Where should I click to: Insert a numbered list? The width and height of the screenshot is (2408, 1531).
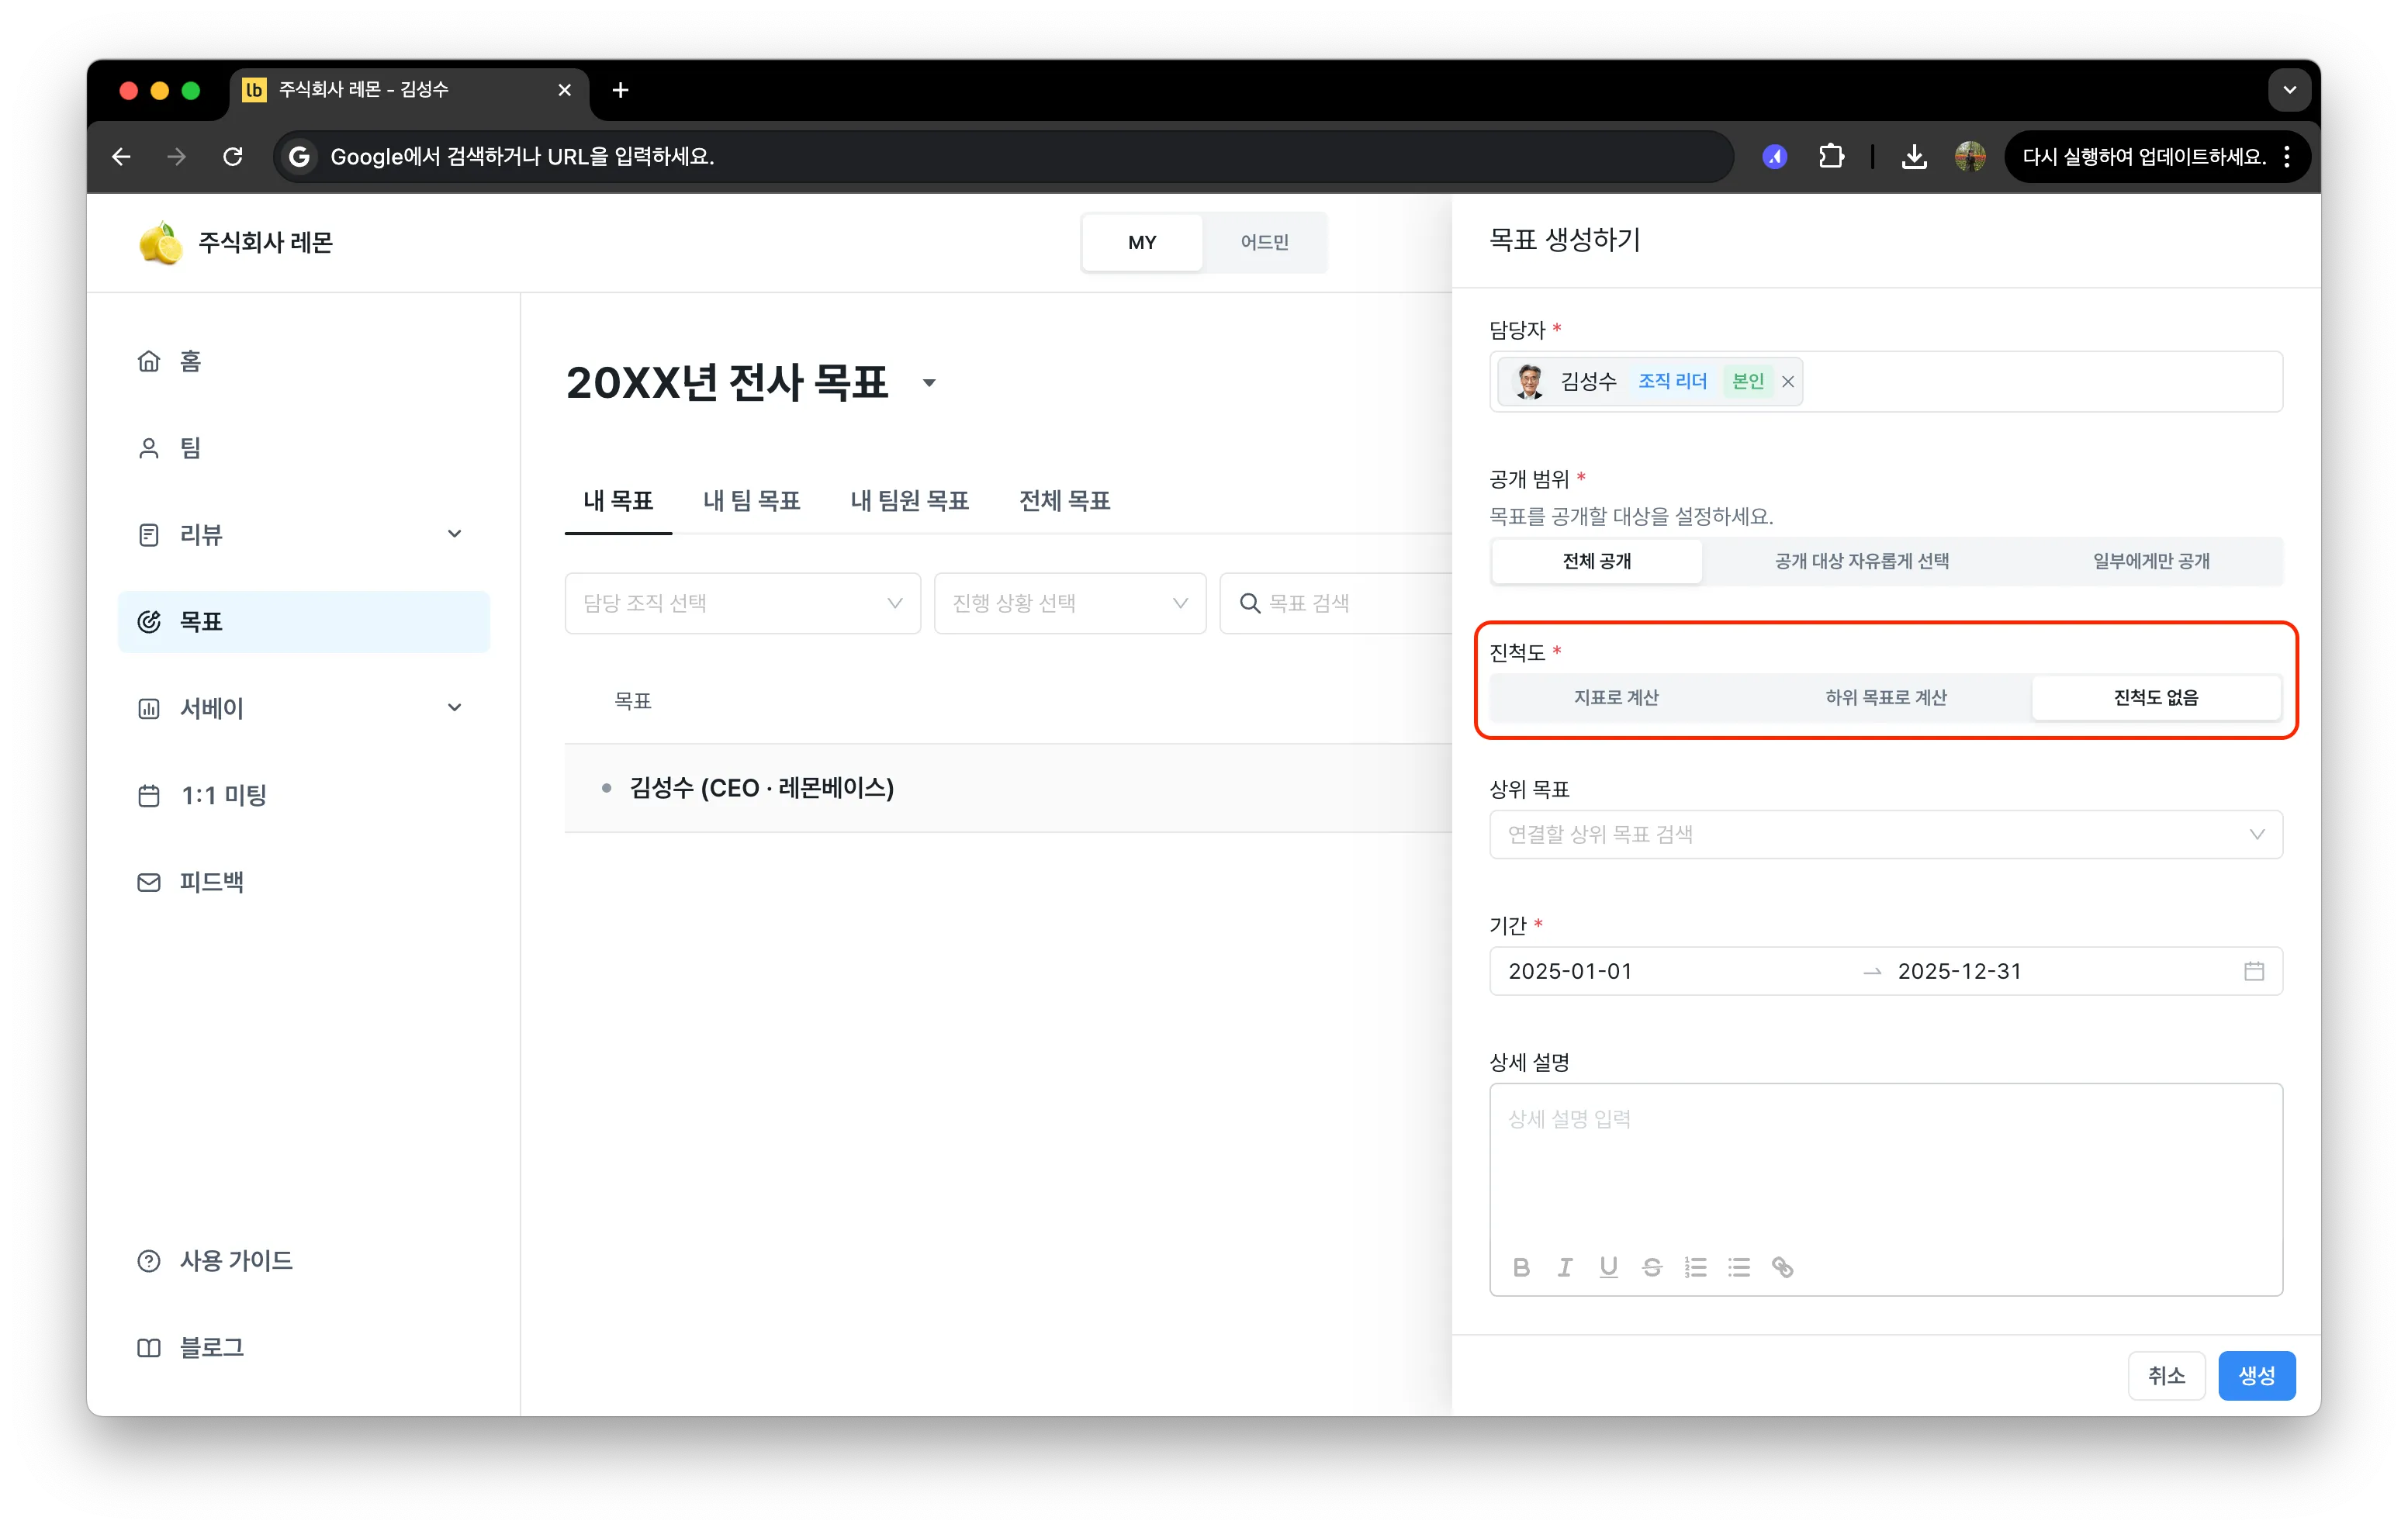[x=1696, y=1267]
